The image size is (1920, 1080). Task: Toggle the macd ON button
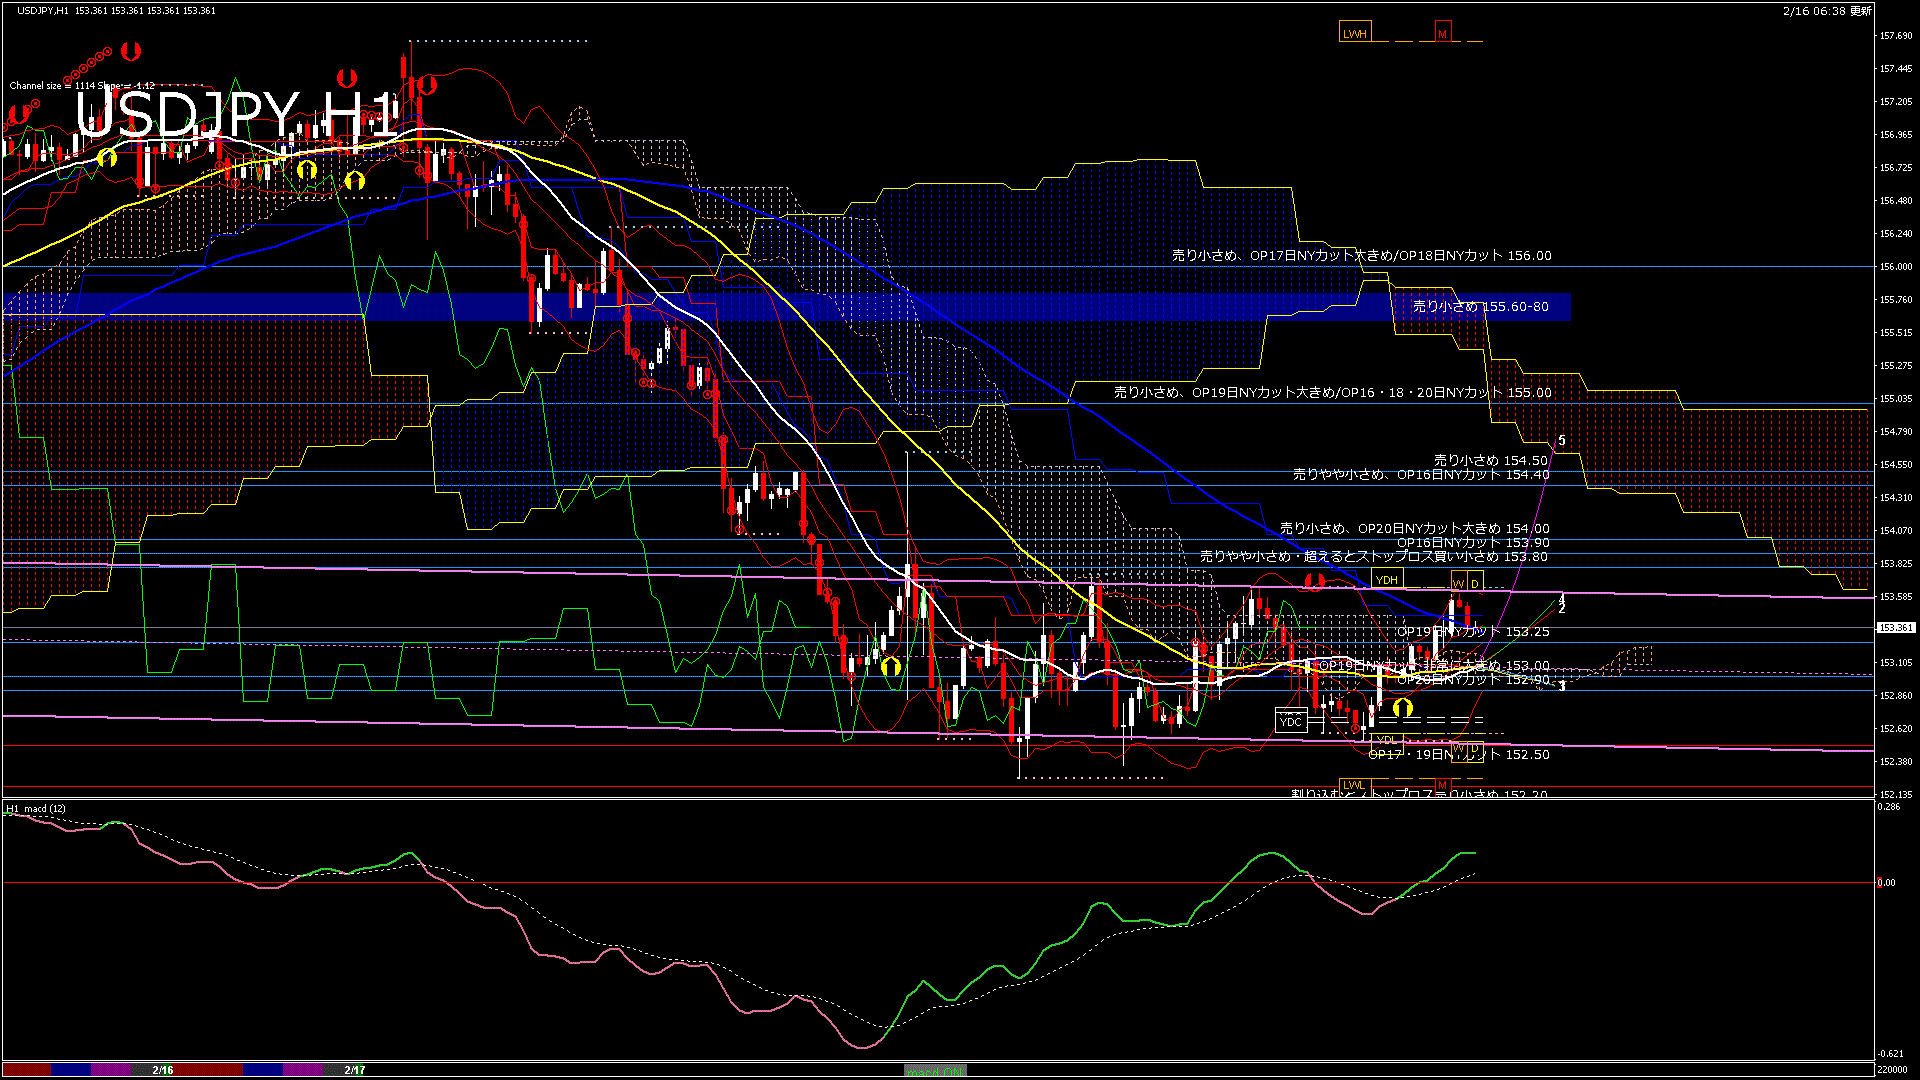(x=935, y=1071)
